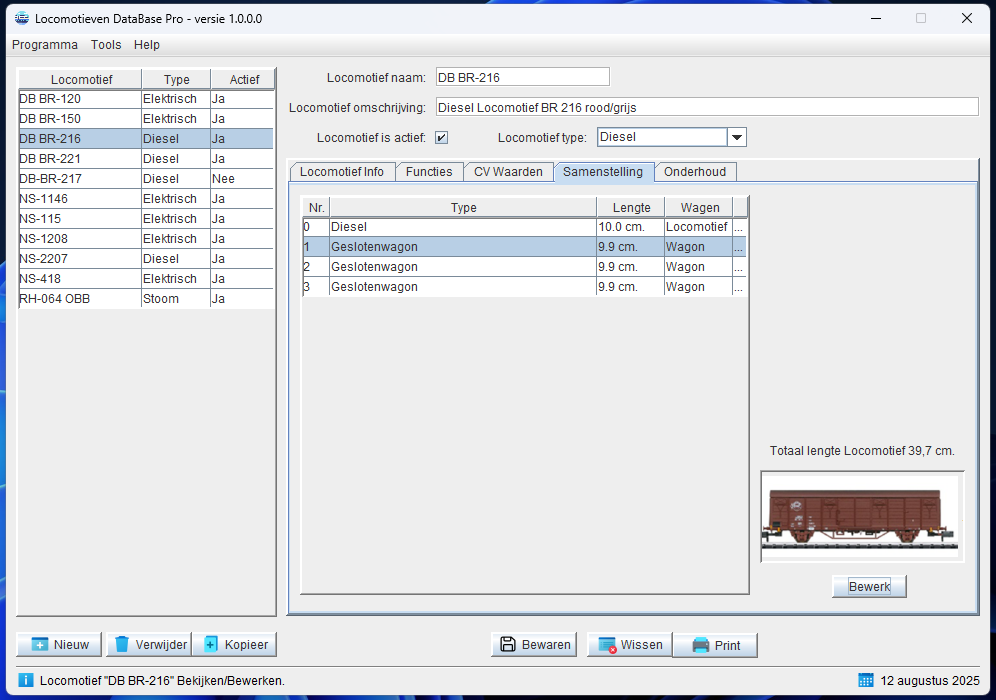Click the Nee cell for DB-BR-217
Viewport: 996px width, 700px height.
[242, 178]
